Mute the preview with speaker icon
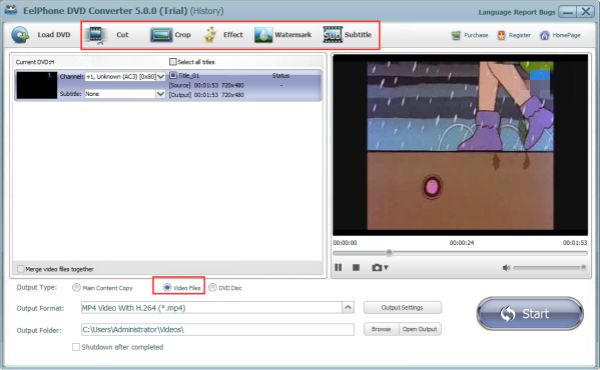This screenshot has height=370, width=600. coord(506,268)
